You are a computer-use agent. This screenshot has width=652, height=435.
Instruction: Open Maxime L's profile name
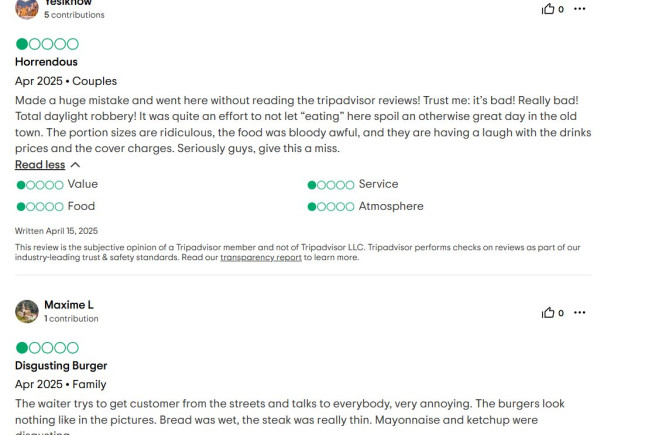point(69,305)
